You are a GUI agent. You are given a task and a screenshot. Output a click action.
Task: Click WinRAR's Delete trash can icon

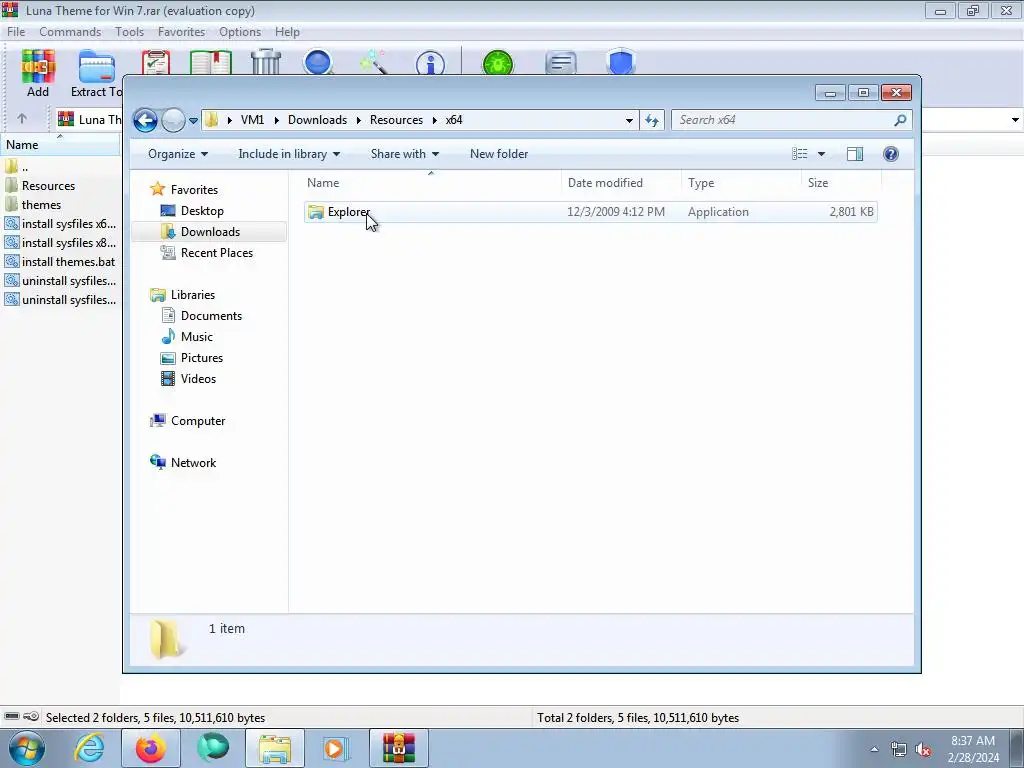266,63
